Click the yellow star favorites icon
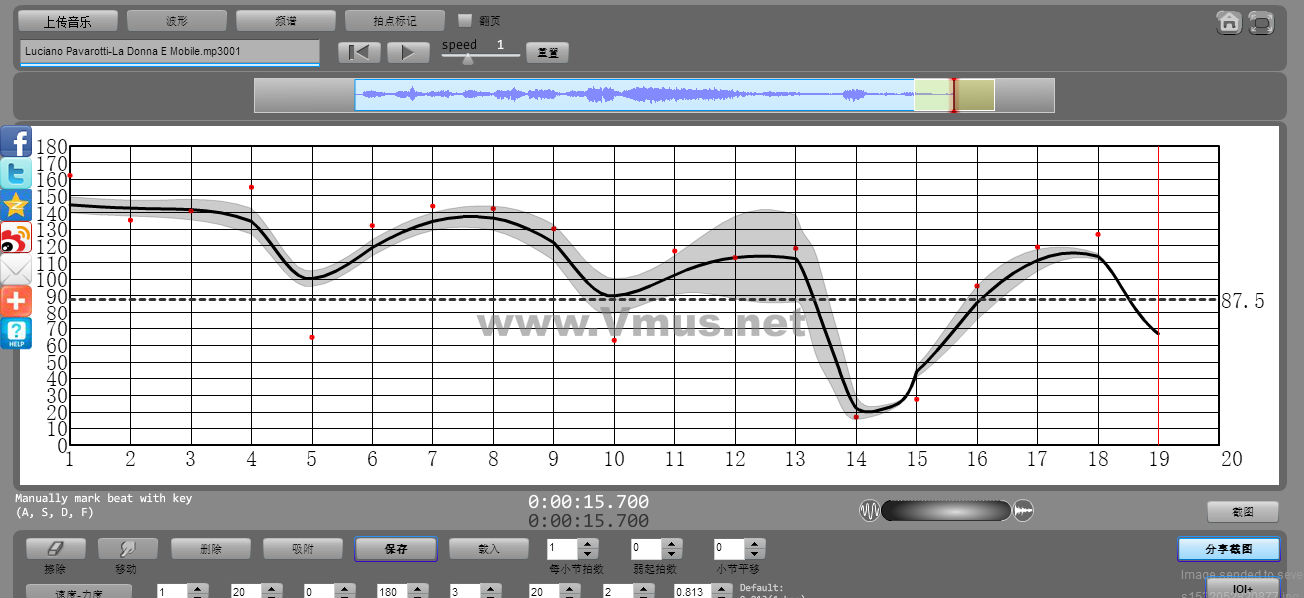Screen dimensions: 1304x598 point(16,206)
